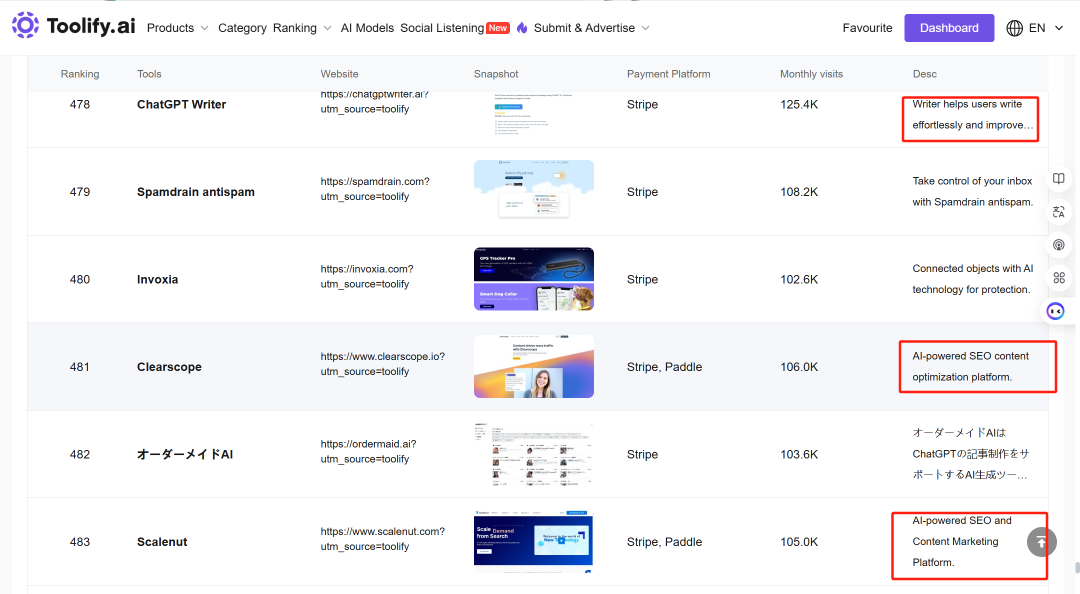Screen dimensions: 1080x594
Task: Open the Clearscope tool name
Action: pyautogui.click(x=169, y=367)
